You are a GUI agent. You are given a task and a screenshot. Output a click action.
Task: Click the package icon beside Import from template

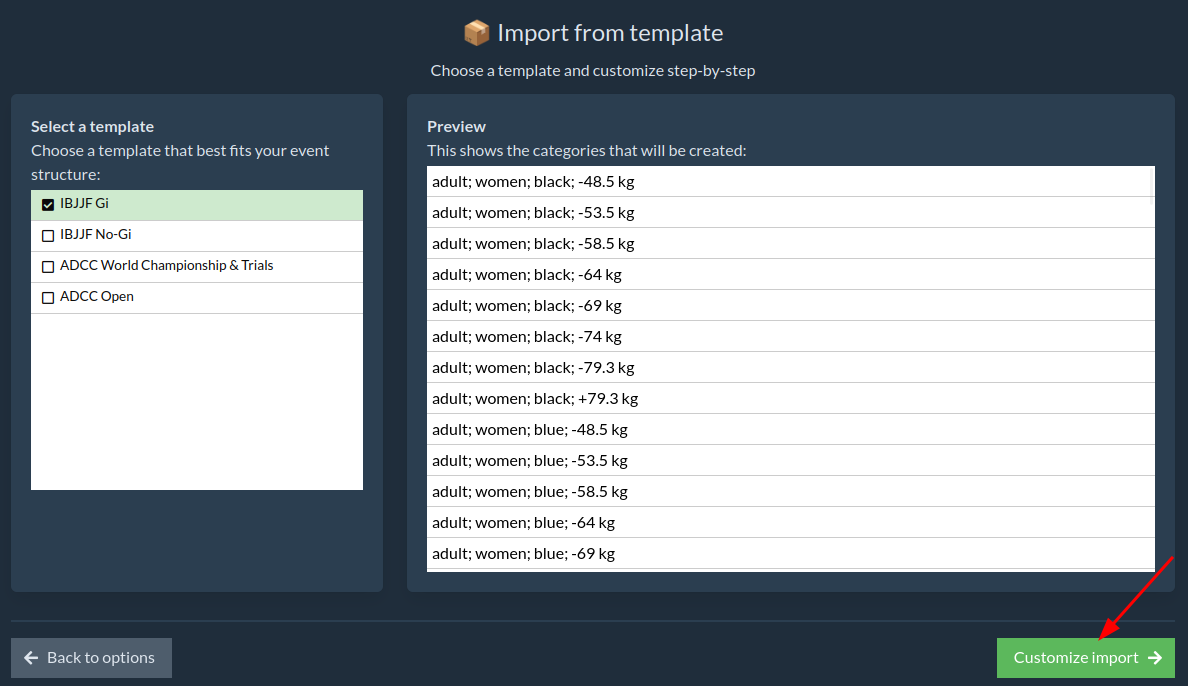point(477,33)
